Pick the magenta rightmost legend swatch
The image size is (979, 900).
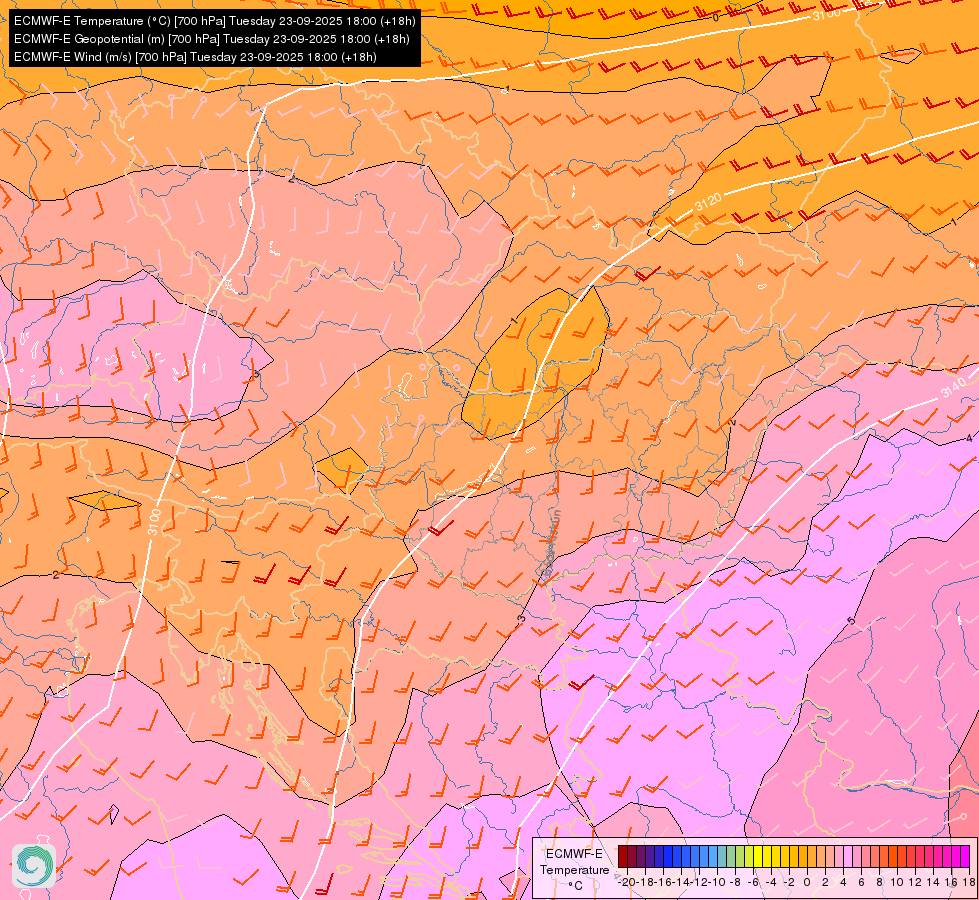coord(965,856)
